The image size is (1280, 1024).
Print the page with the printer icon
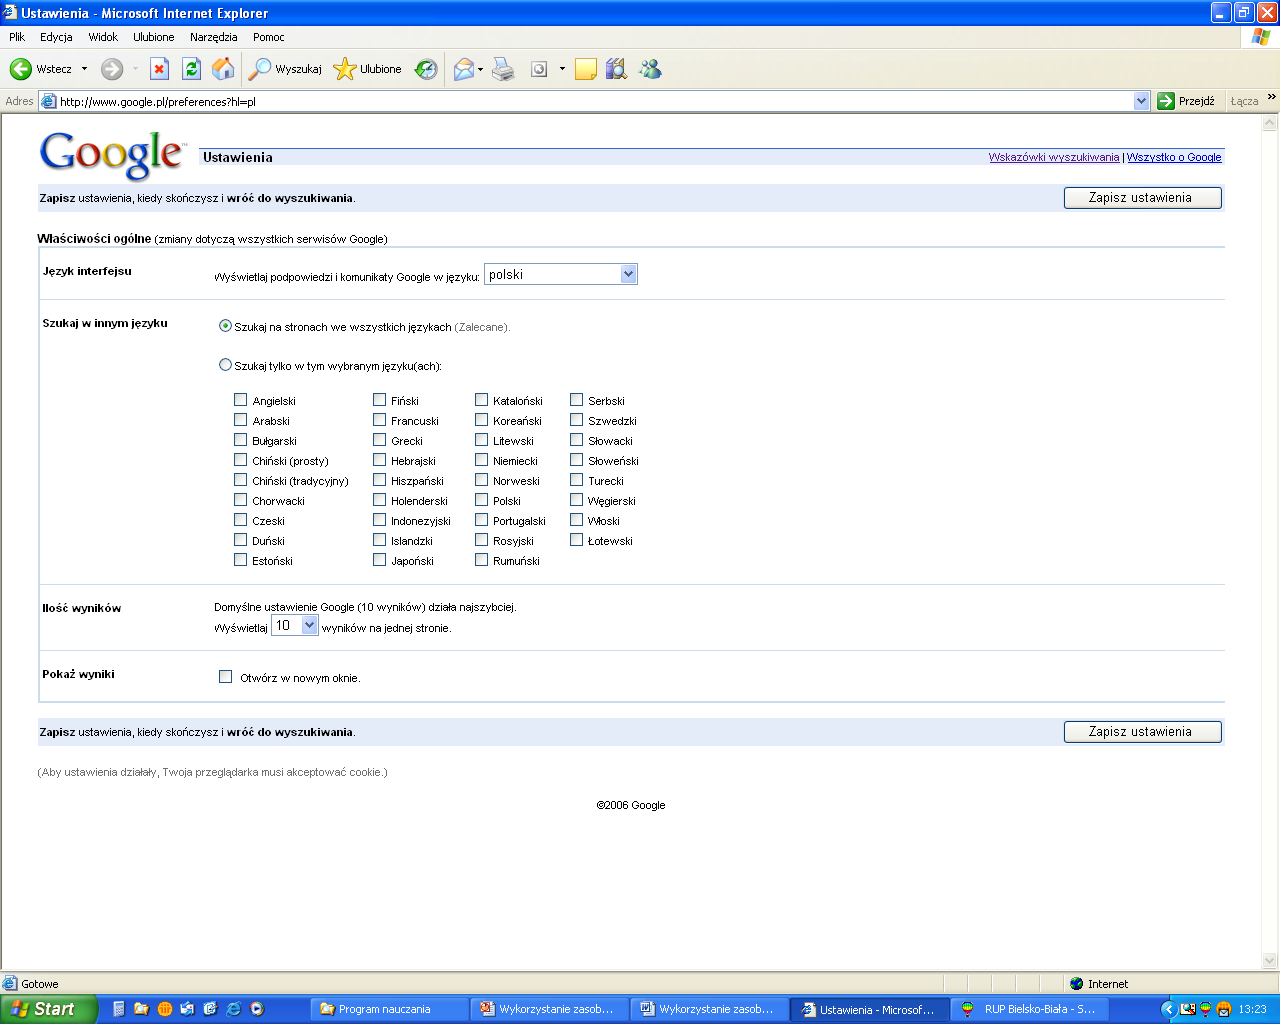pyautogui.click(x=503, y=69)
